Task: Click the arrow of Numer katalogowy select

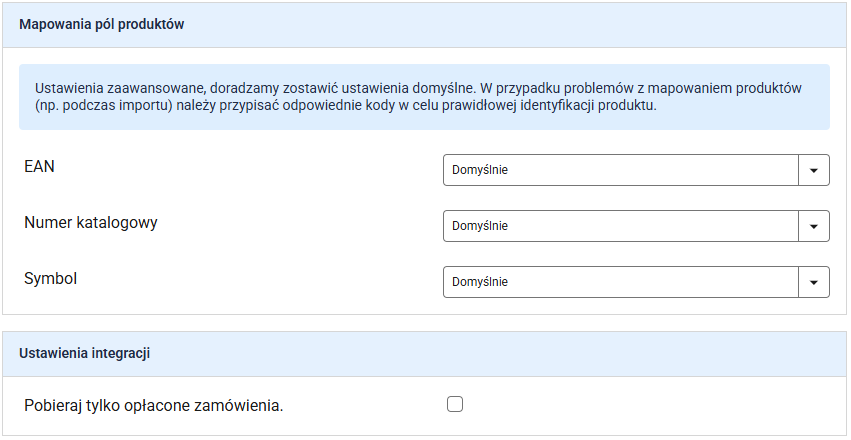Action: point(814,226)
